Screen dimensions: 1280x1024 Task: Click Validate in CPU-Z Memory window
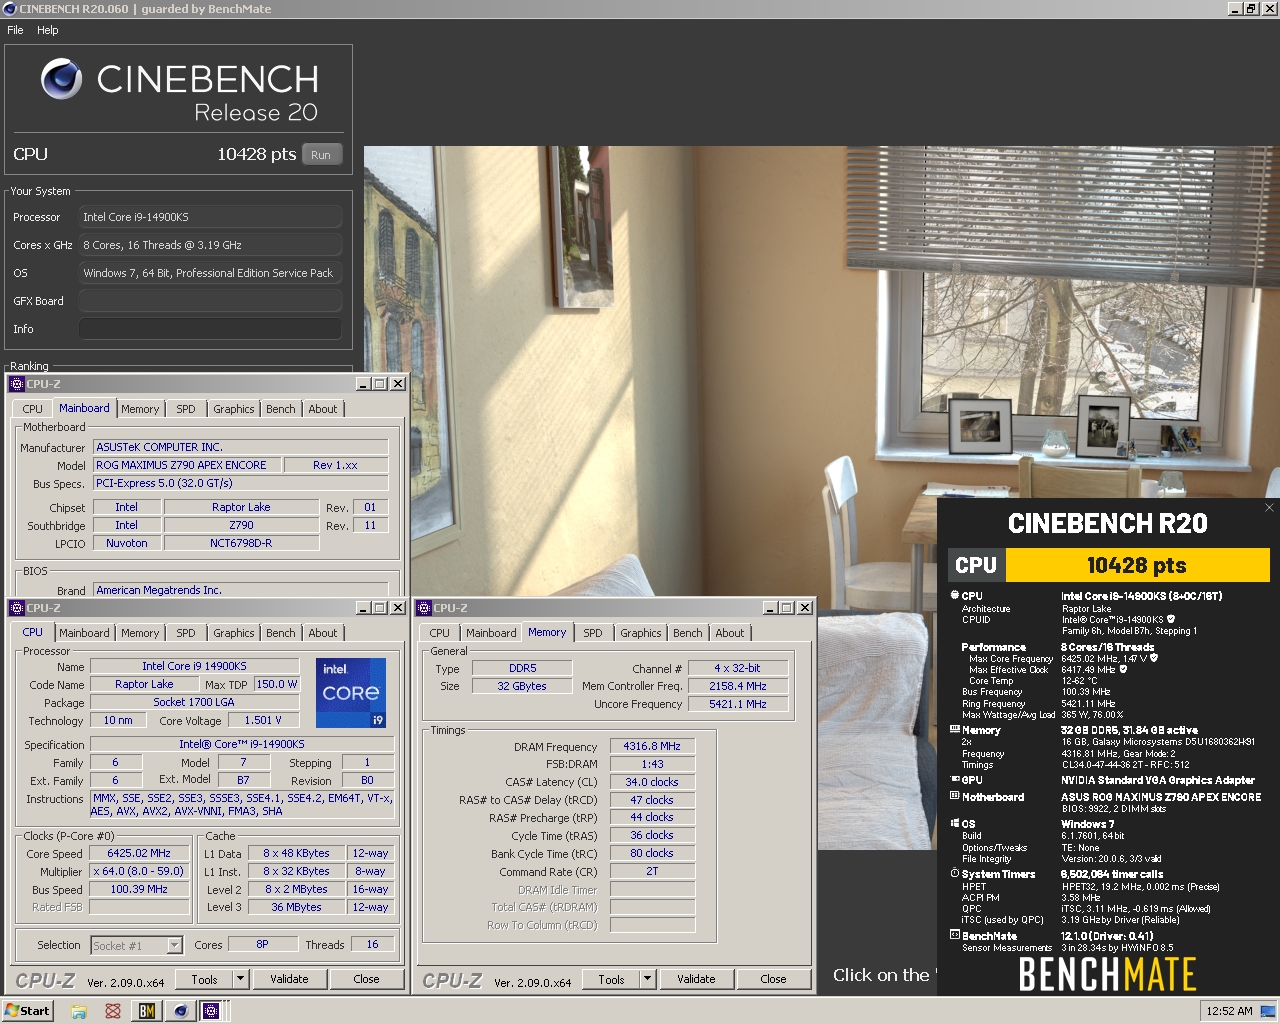696,979
